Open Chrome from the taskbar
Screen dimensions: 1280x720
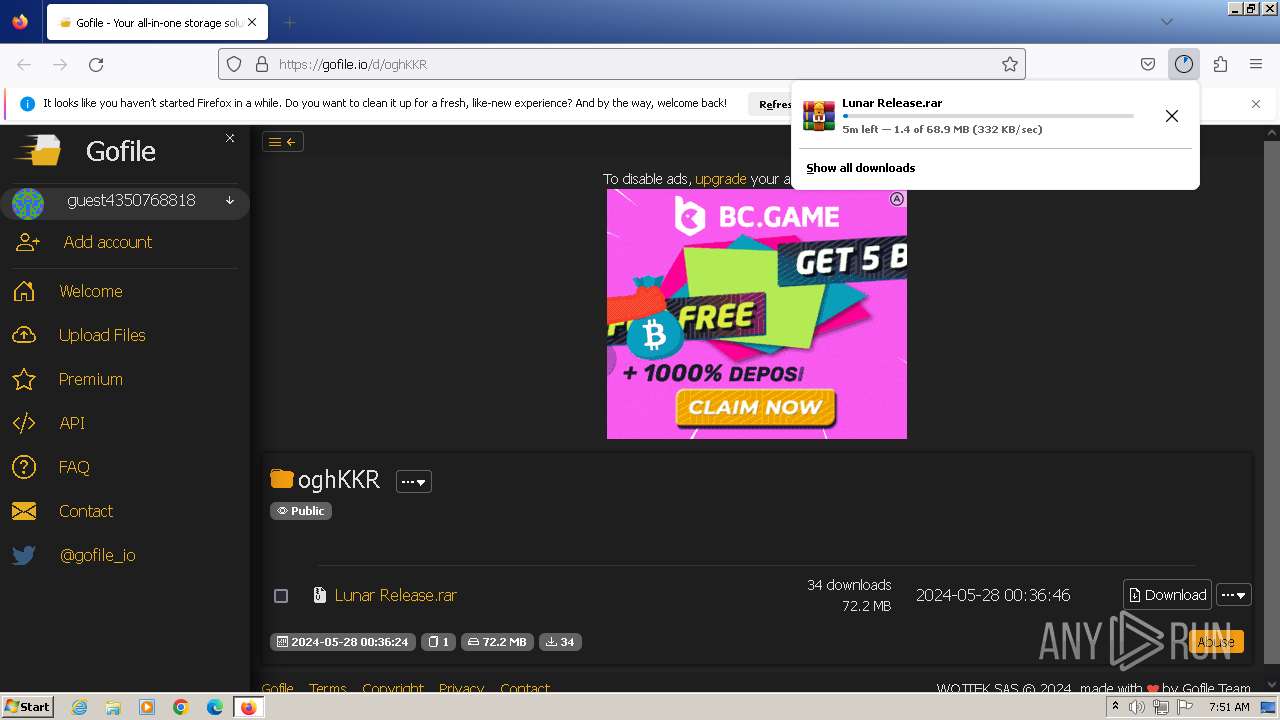[181, 707]
